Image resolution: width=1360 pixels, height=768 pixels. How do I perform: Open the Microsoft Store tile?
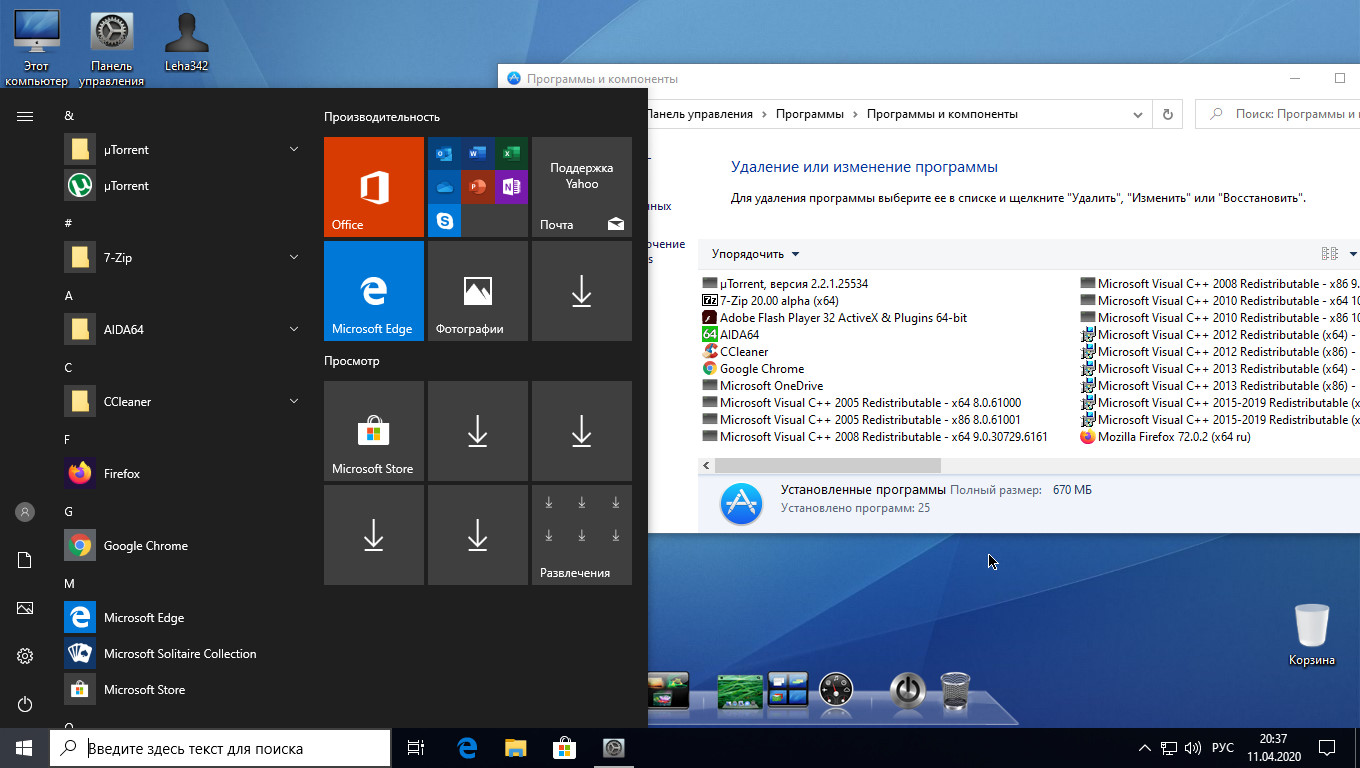374,431
